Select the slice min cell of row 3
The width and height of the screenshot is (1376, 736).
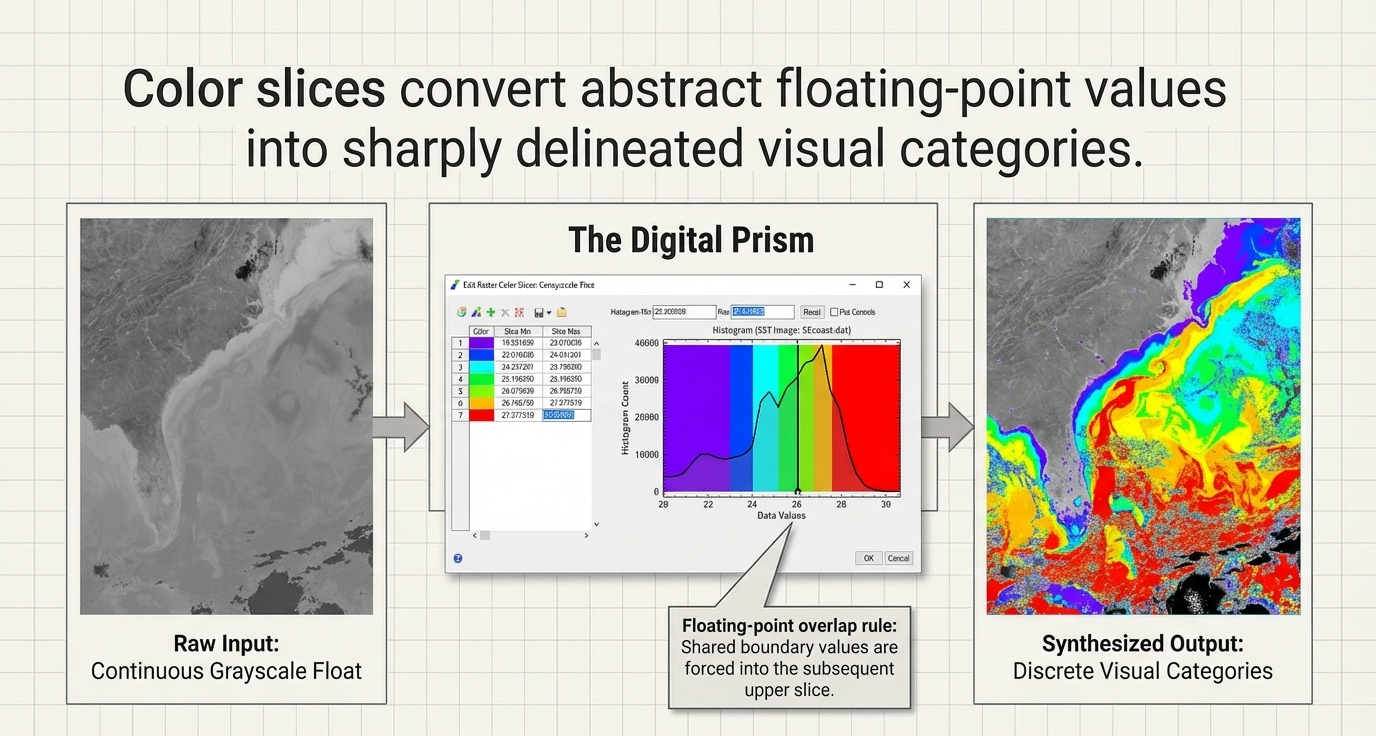click(x=518, y=367)
